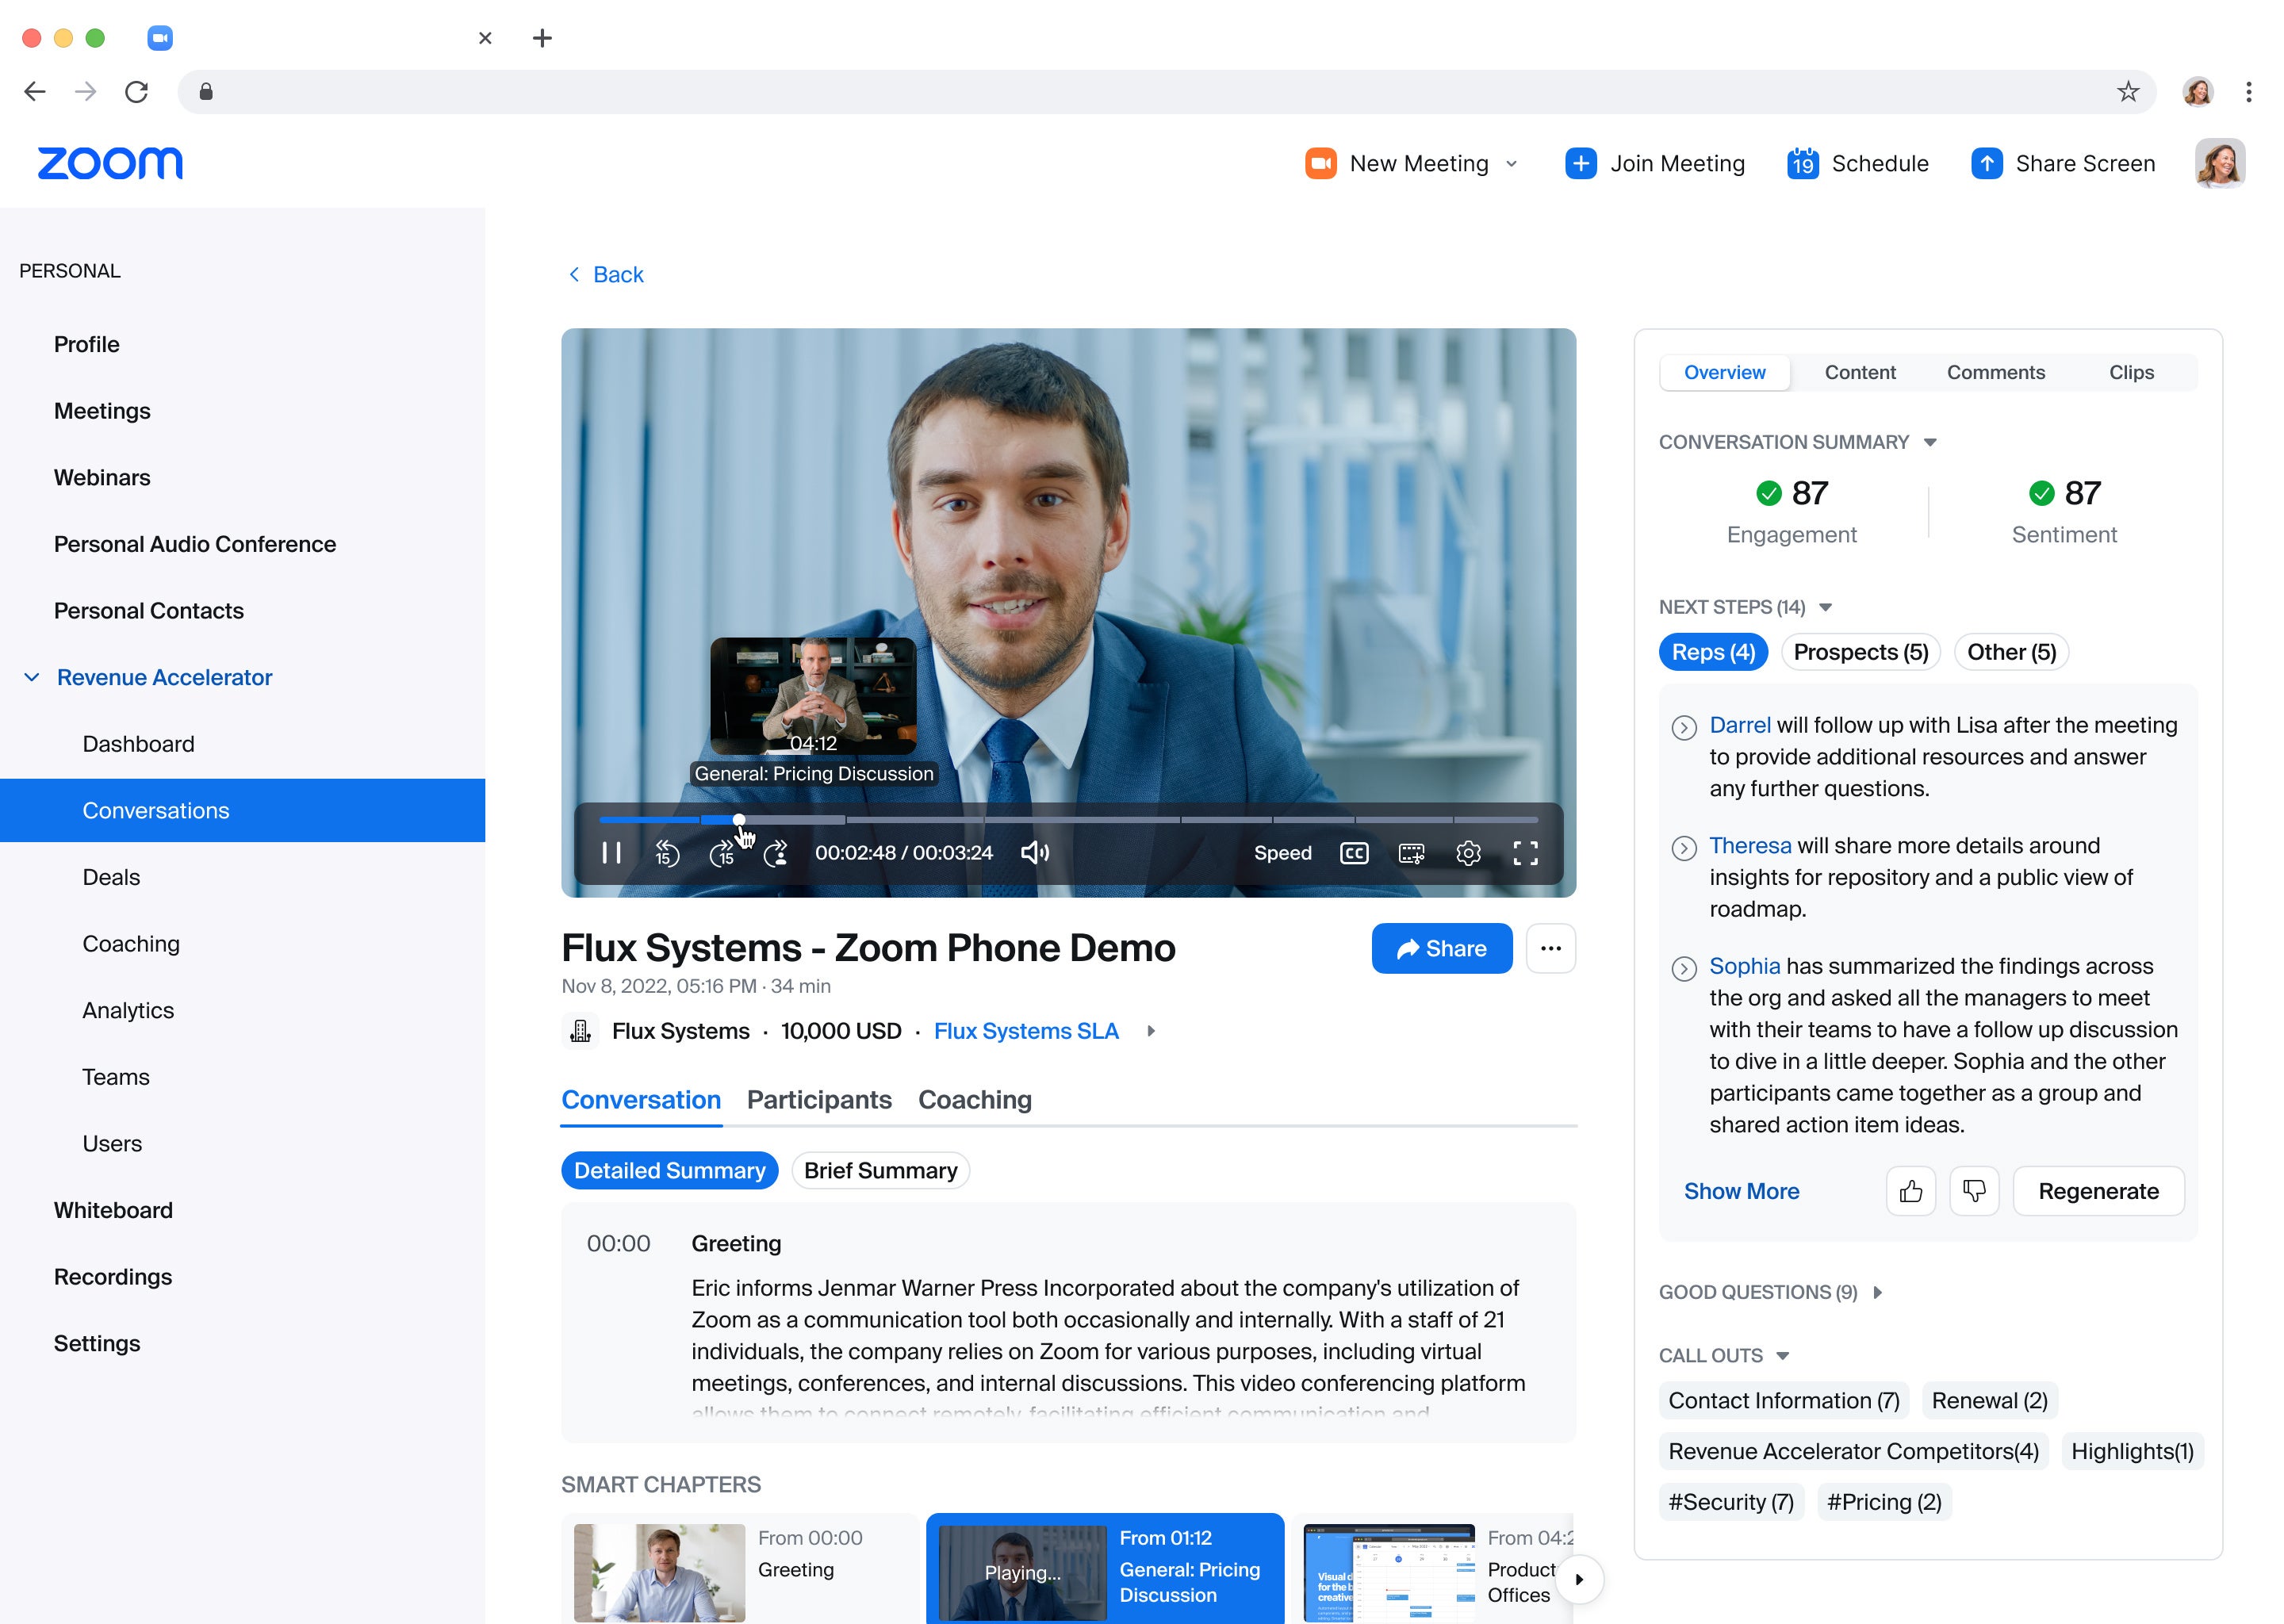
Task: Collapse the Conversation Summary section
Action: [x=1930, y=442]
